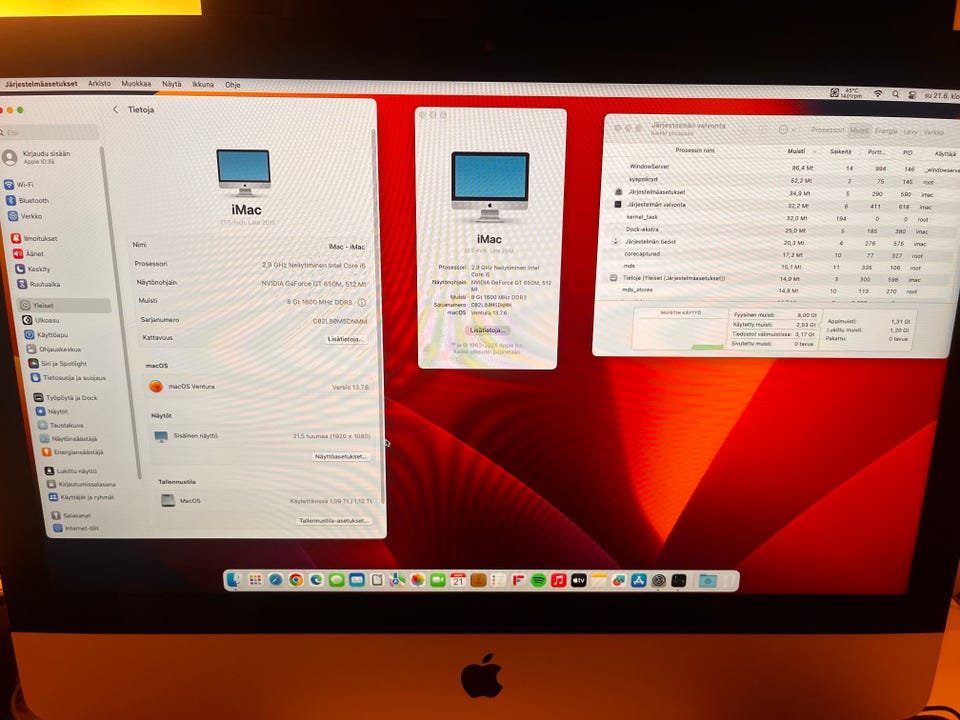Click Prosessin nimi column header
The width and height of the screenshot is (960, 720).
pyautogui.click(x=694, y=150)
